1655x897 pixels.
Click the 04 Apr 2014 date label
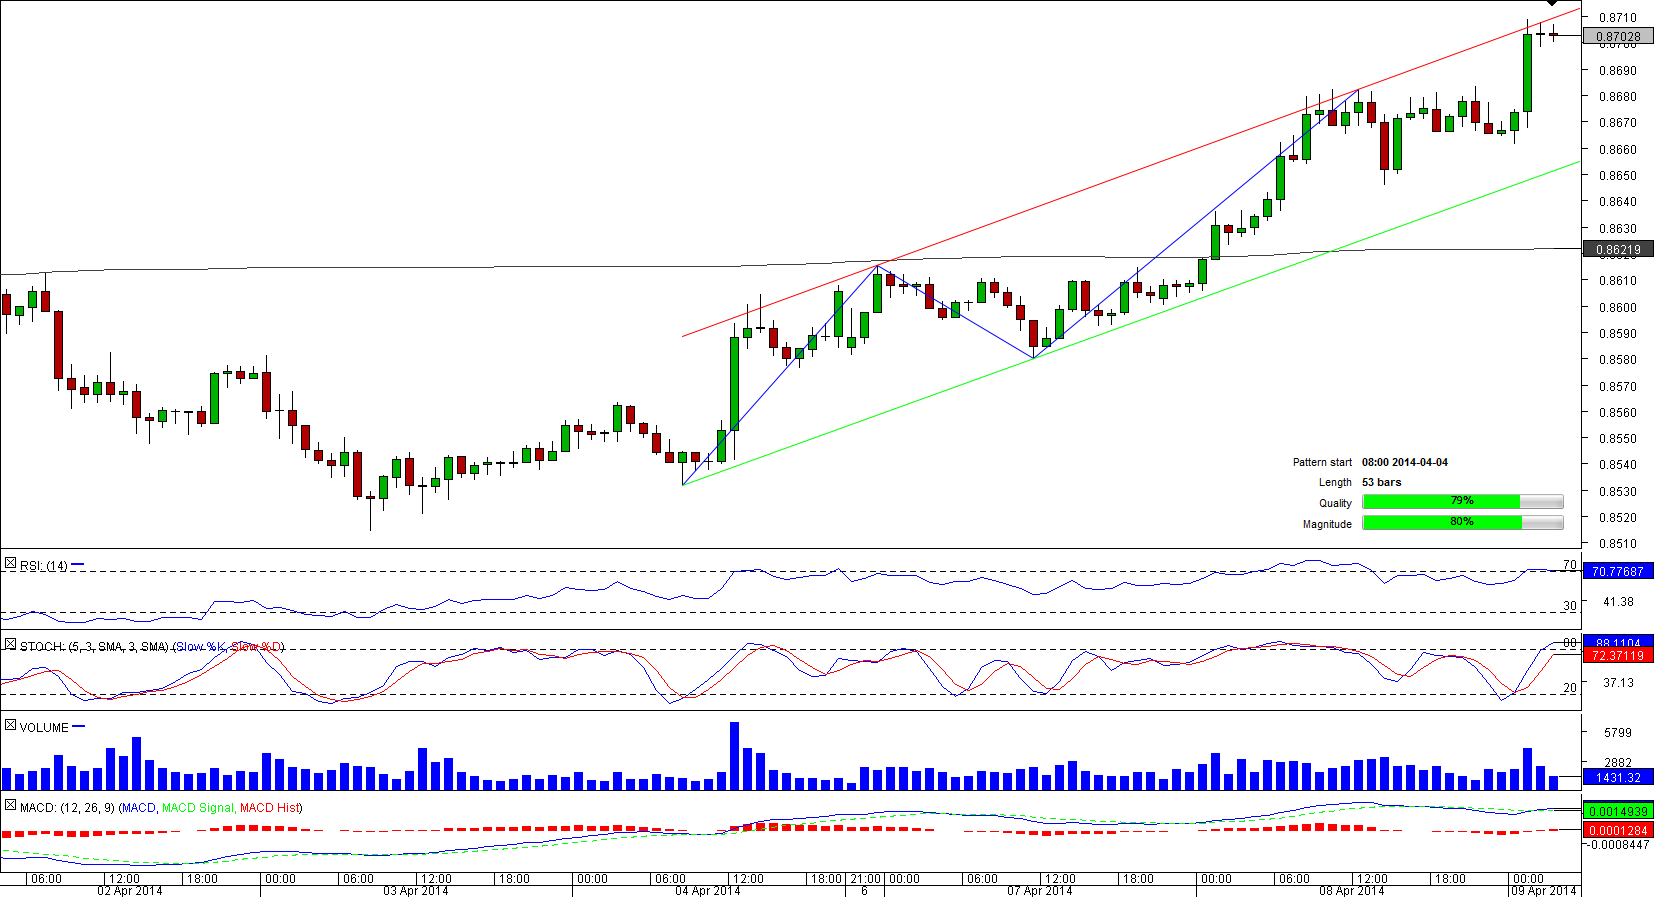pyautogui.click(x=707, y=890)
